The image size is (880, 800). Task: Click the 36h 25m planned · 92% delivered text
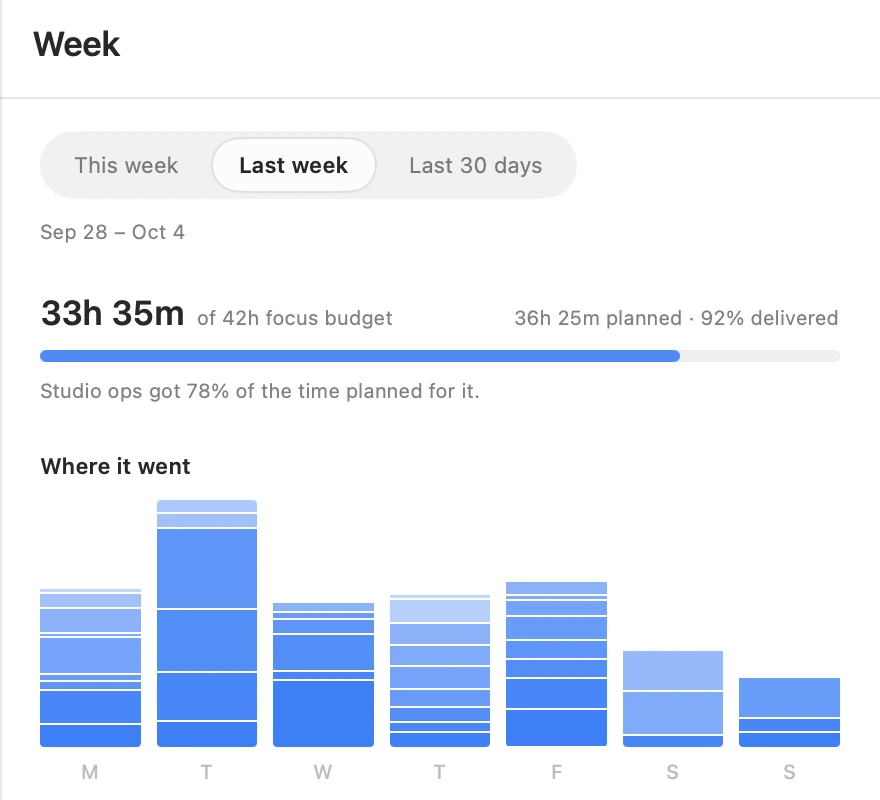tap(676, 318)
